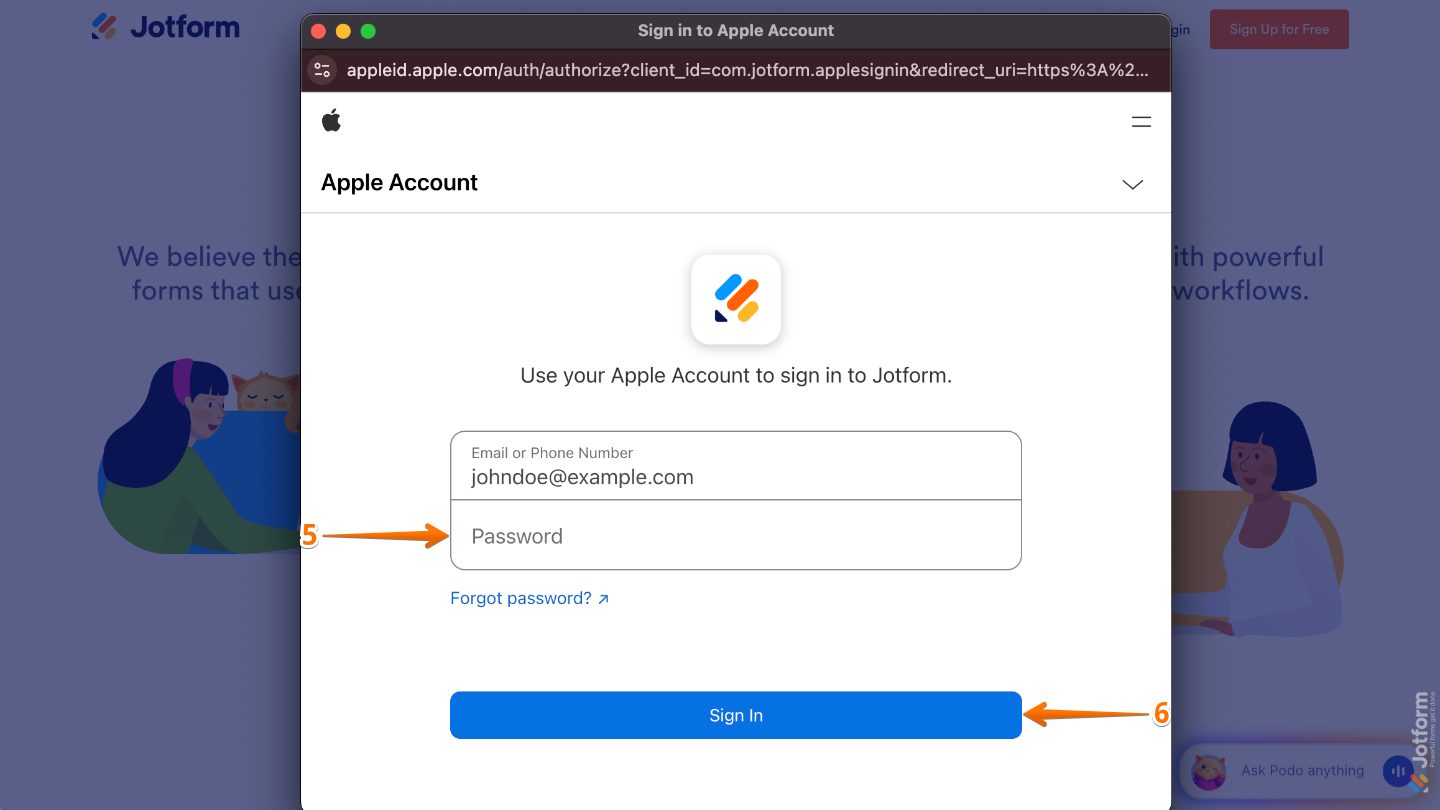
Task: Open the Forgot password link
Action: [518, 597]
